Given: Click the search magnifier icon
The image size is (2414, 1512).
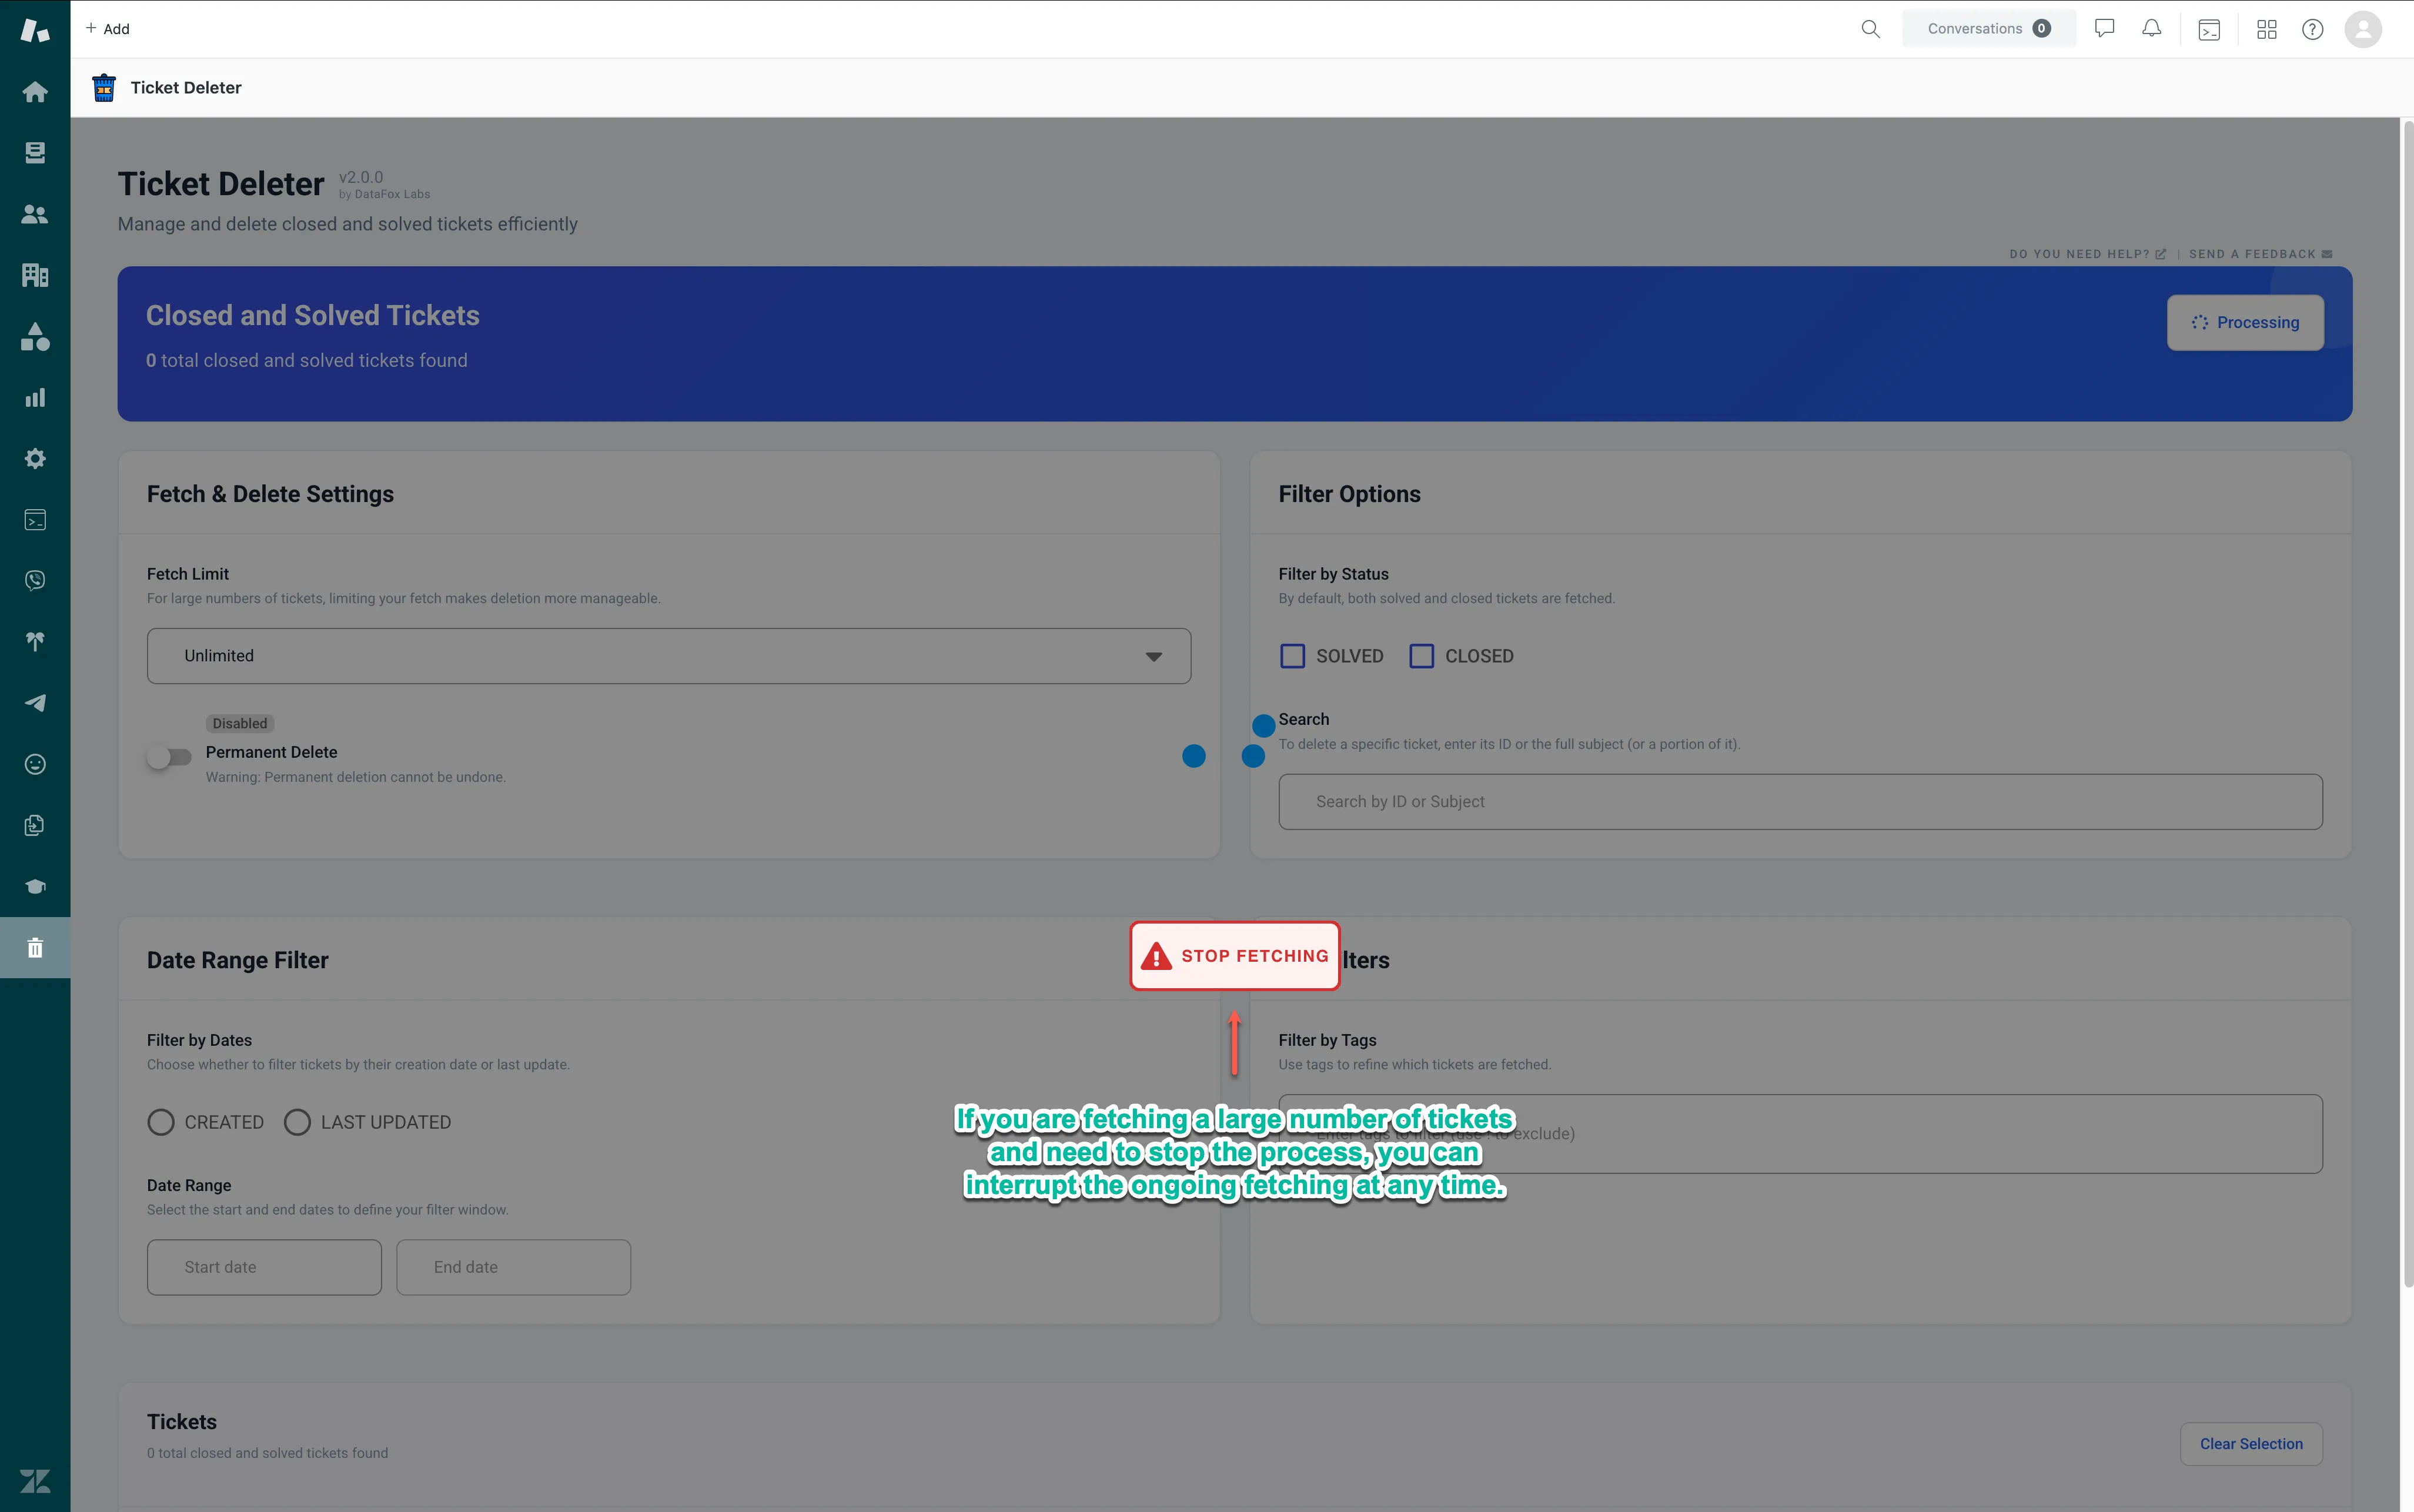Looking at the screenshot, I should 1870,29.
